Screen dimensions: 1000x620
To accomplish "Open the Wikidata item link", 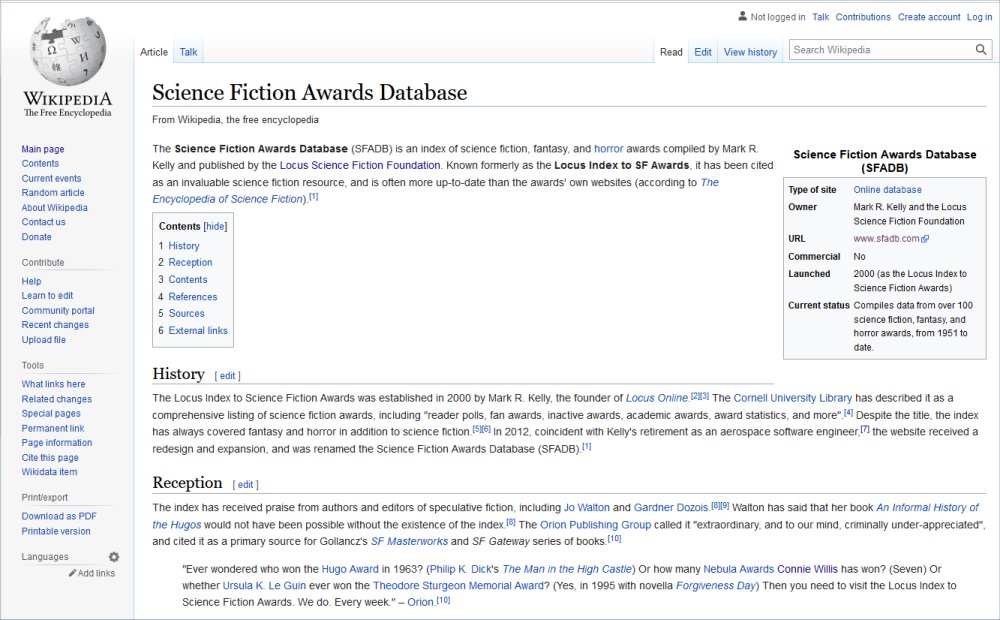I will [49, 472].
